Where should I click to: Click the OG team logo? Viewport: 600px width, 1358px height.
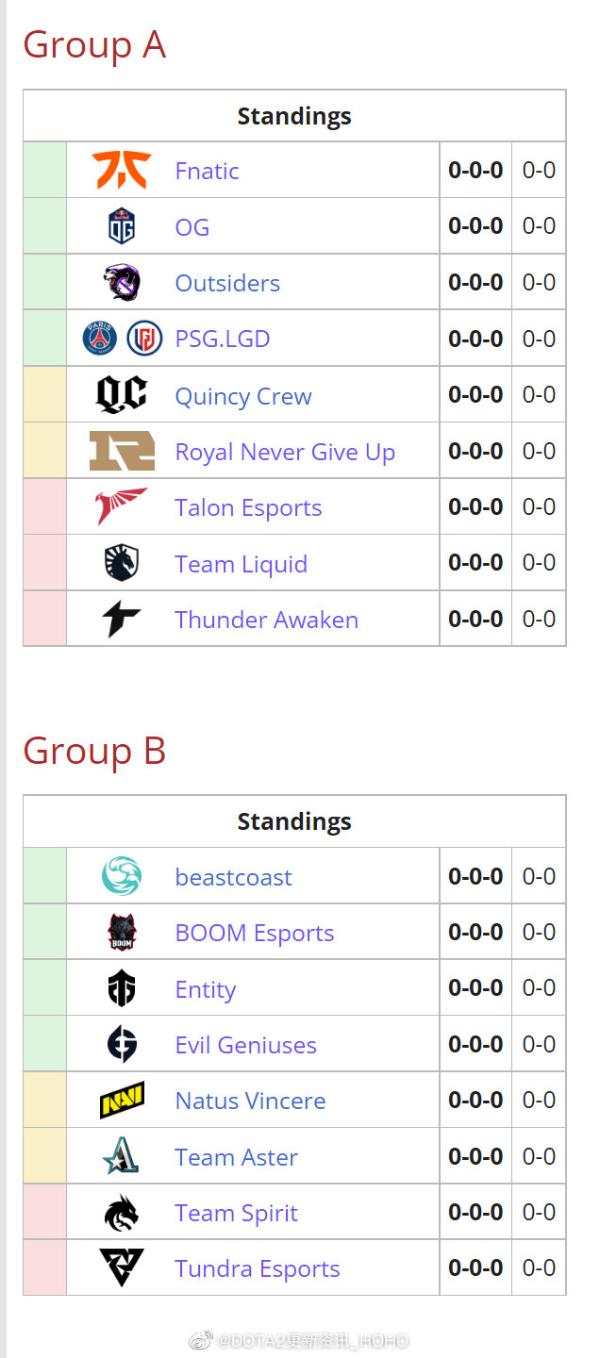(x=121, y=226)
